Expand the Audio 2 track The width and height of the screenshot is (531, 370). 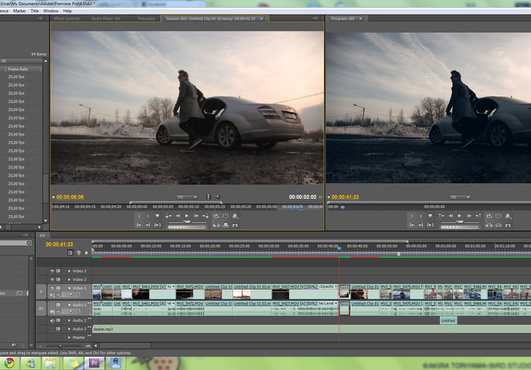tap(69, 321)
